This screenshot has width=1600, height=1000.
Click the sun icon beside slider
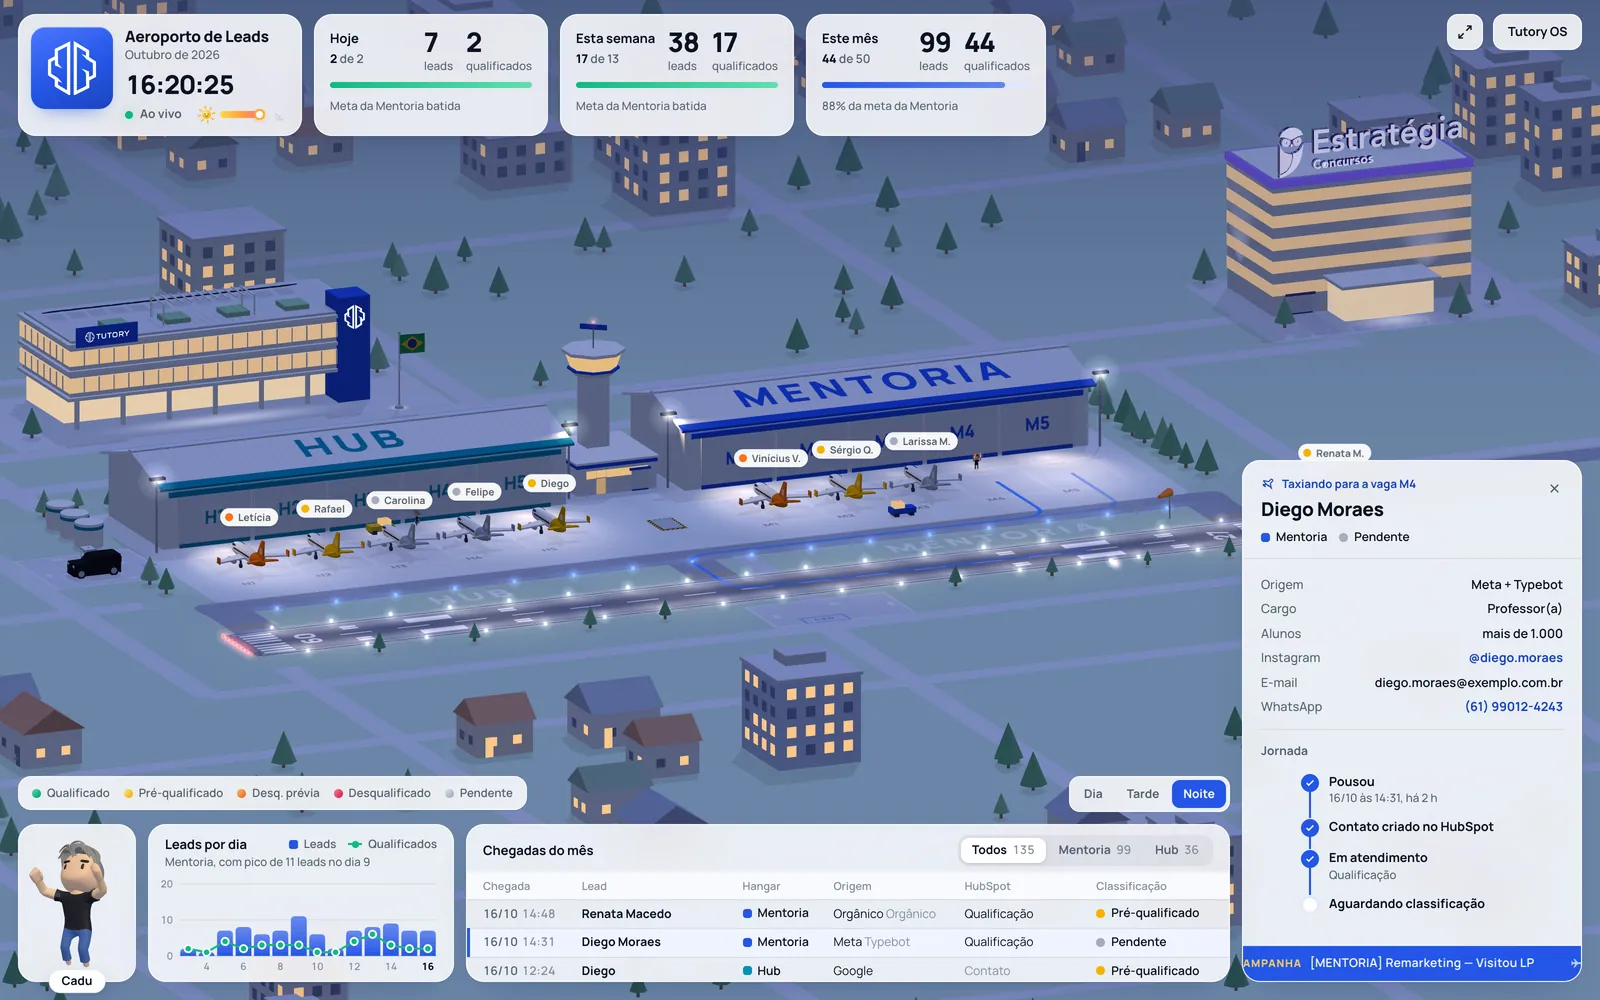207,114
